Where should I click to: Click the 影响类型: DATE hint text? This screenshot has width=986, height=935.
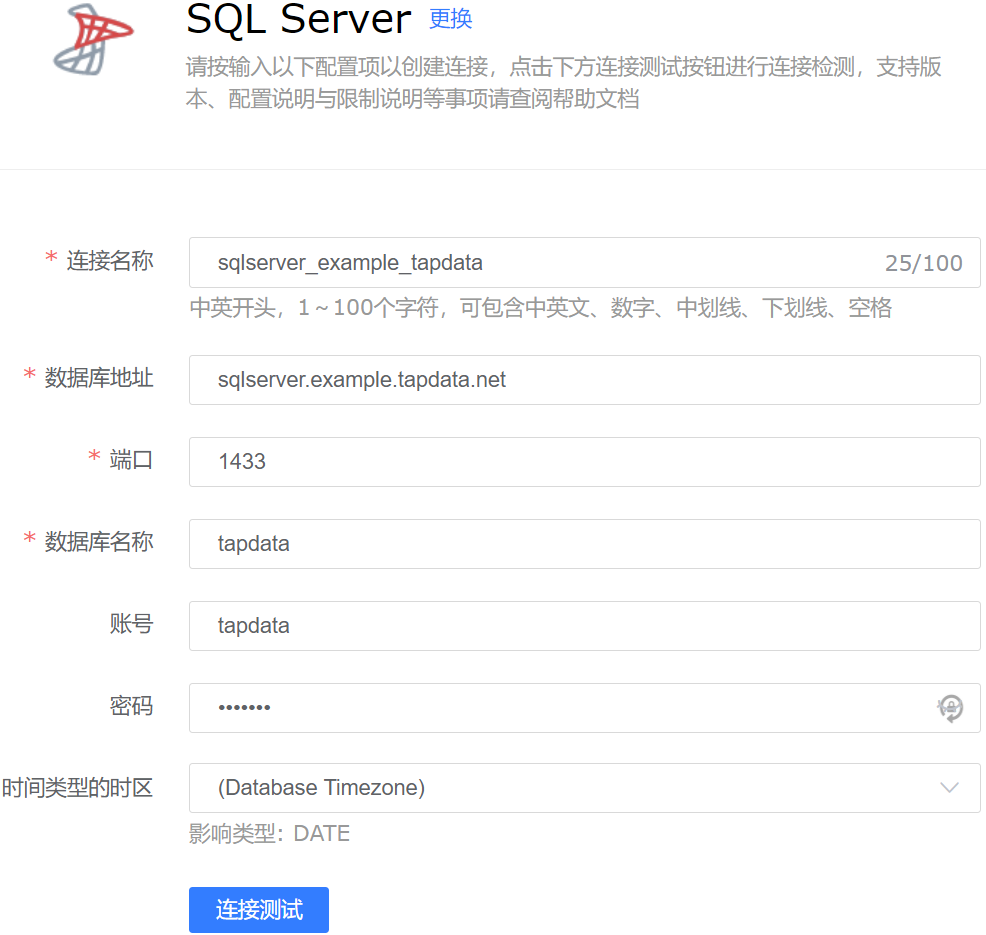click(x=269, y=833)
